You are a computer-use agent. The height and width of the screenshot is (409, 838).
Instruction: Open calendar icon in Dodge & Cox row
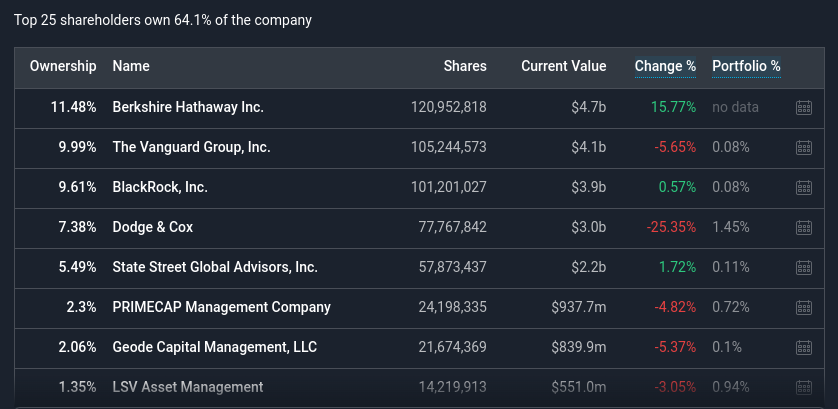[804, 228]
